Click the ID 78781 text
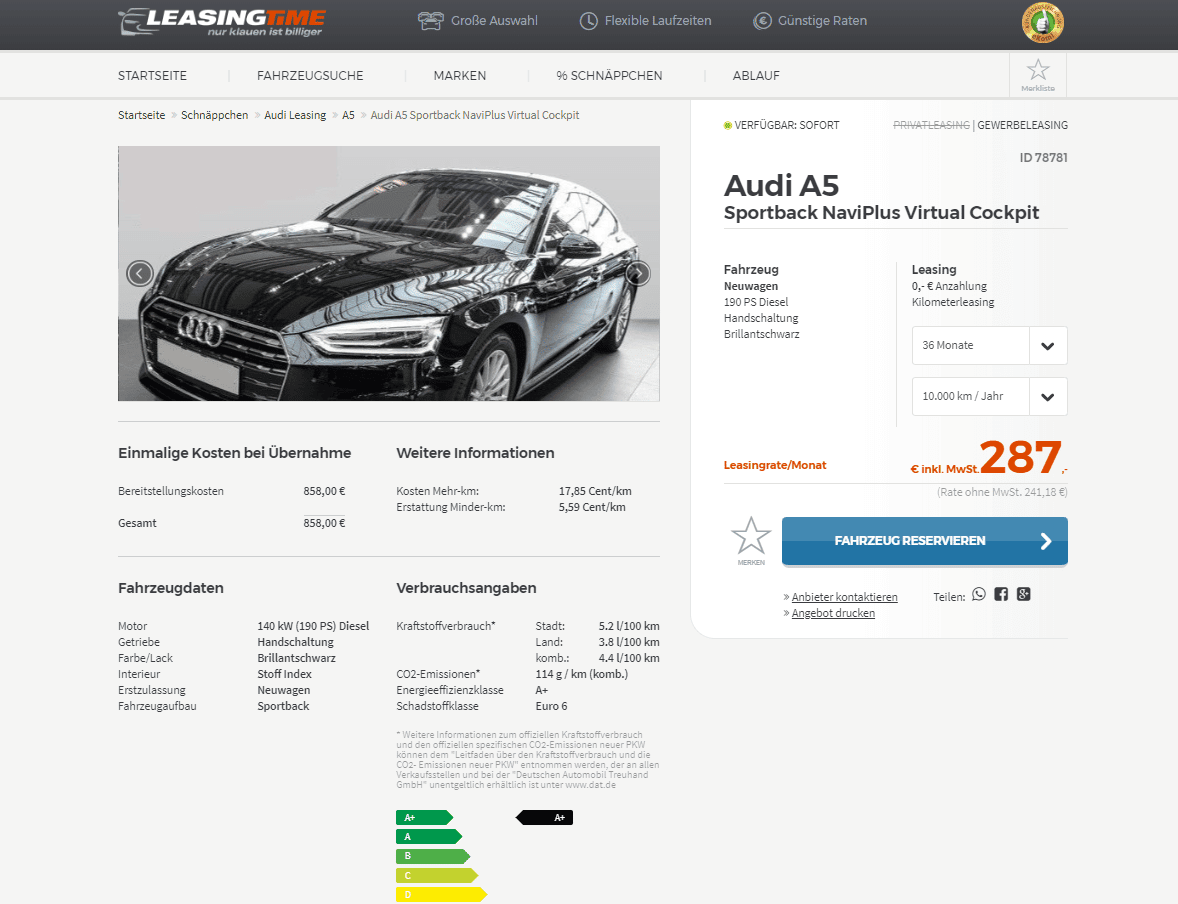This screenshot has width=1178, height=904. (x=1043, y=158)
